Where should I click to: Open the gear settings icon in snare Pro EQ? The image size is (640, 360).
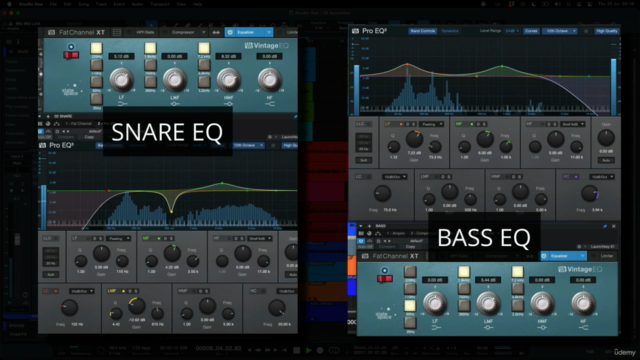click(x=273, y=145)
